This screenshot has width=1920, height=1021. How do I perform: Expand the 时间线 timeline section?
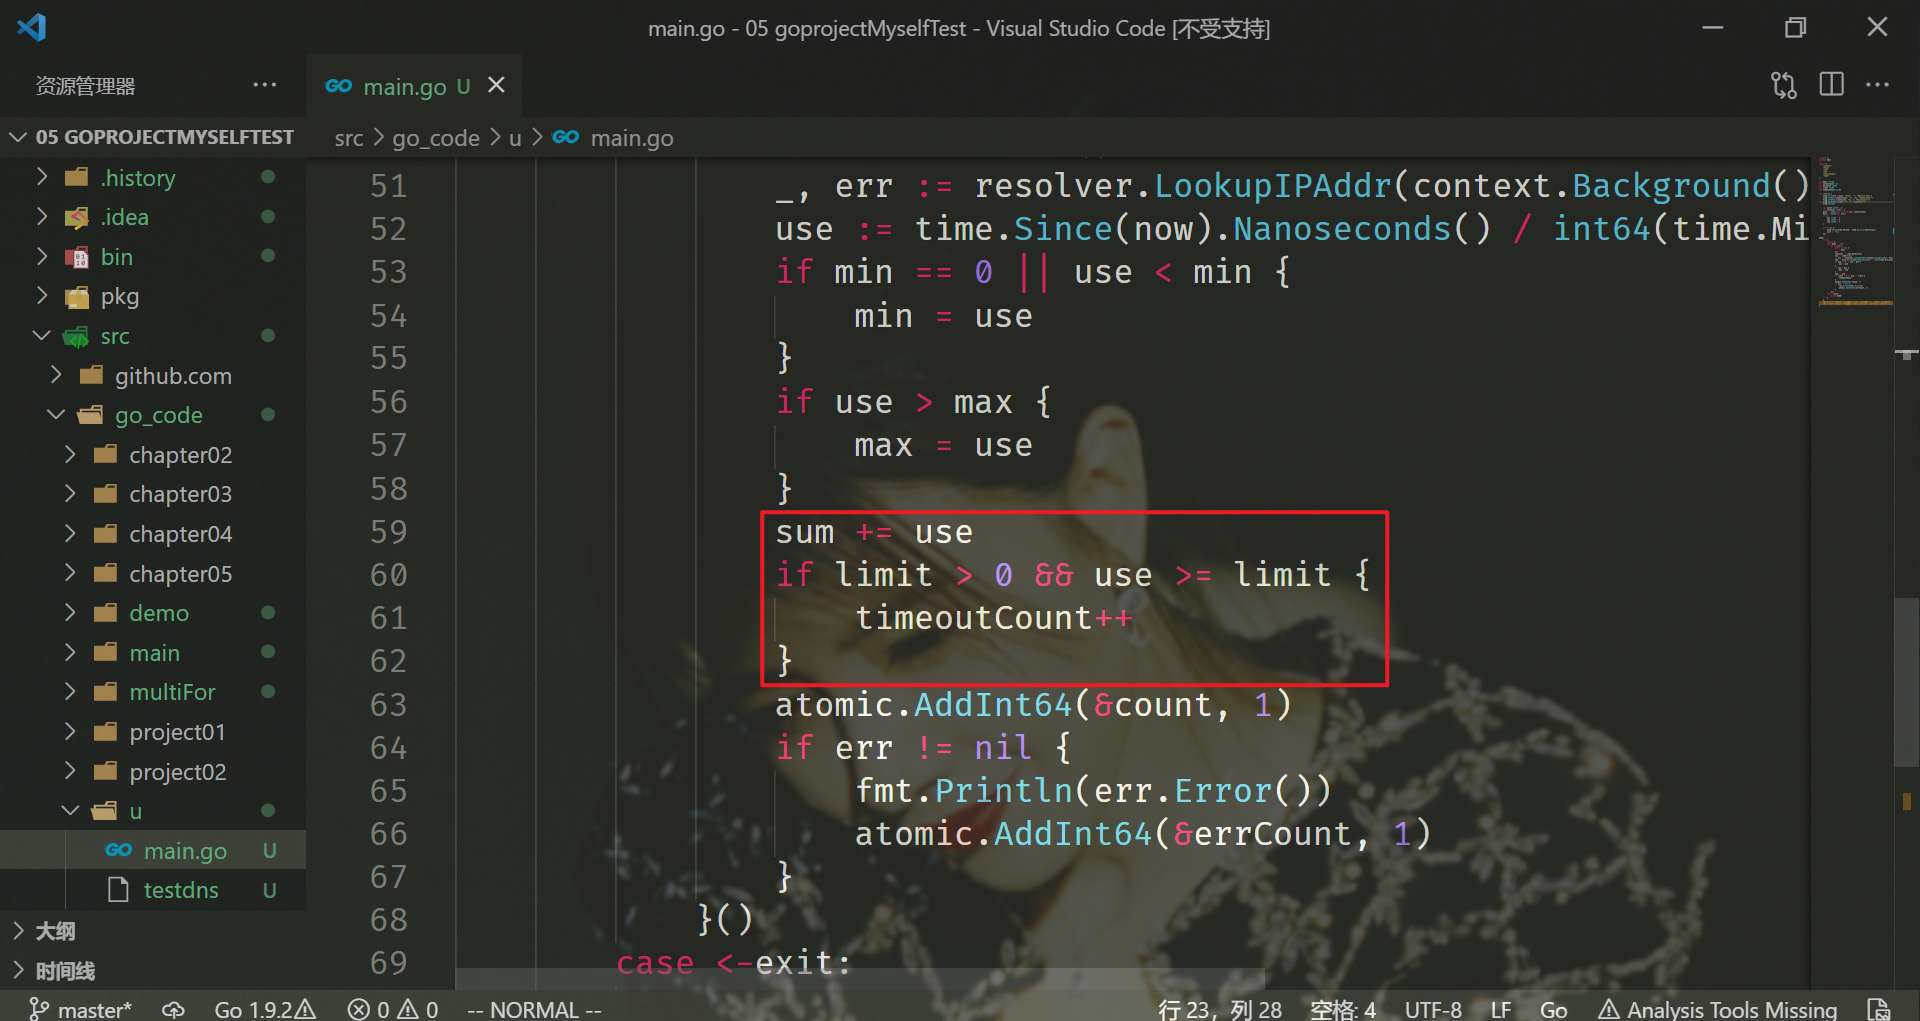coord(152,971)
